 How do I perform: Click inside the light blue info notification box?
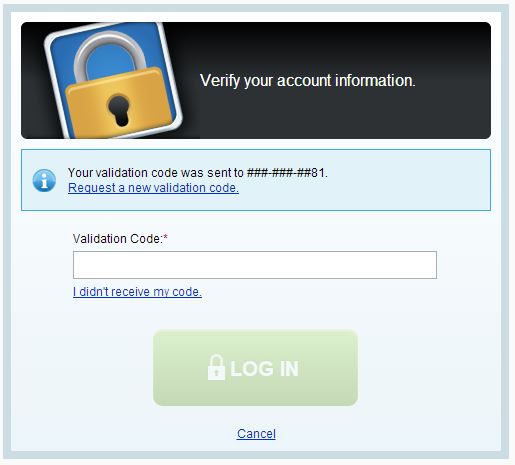[x=256, y=180]
